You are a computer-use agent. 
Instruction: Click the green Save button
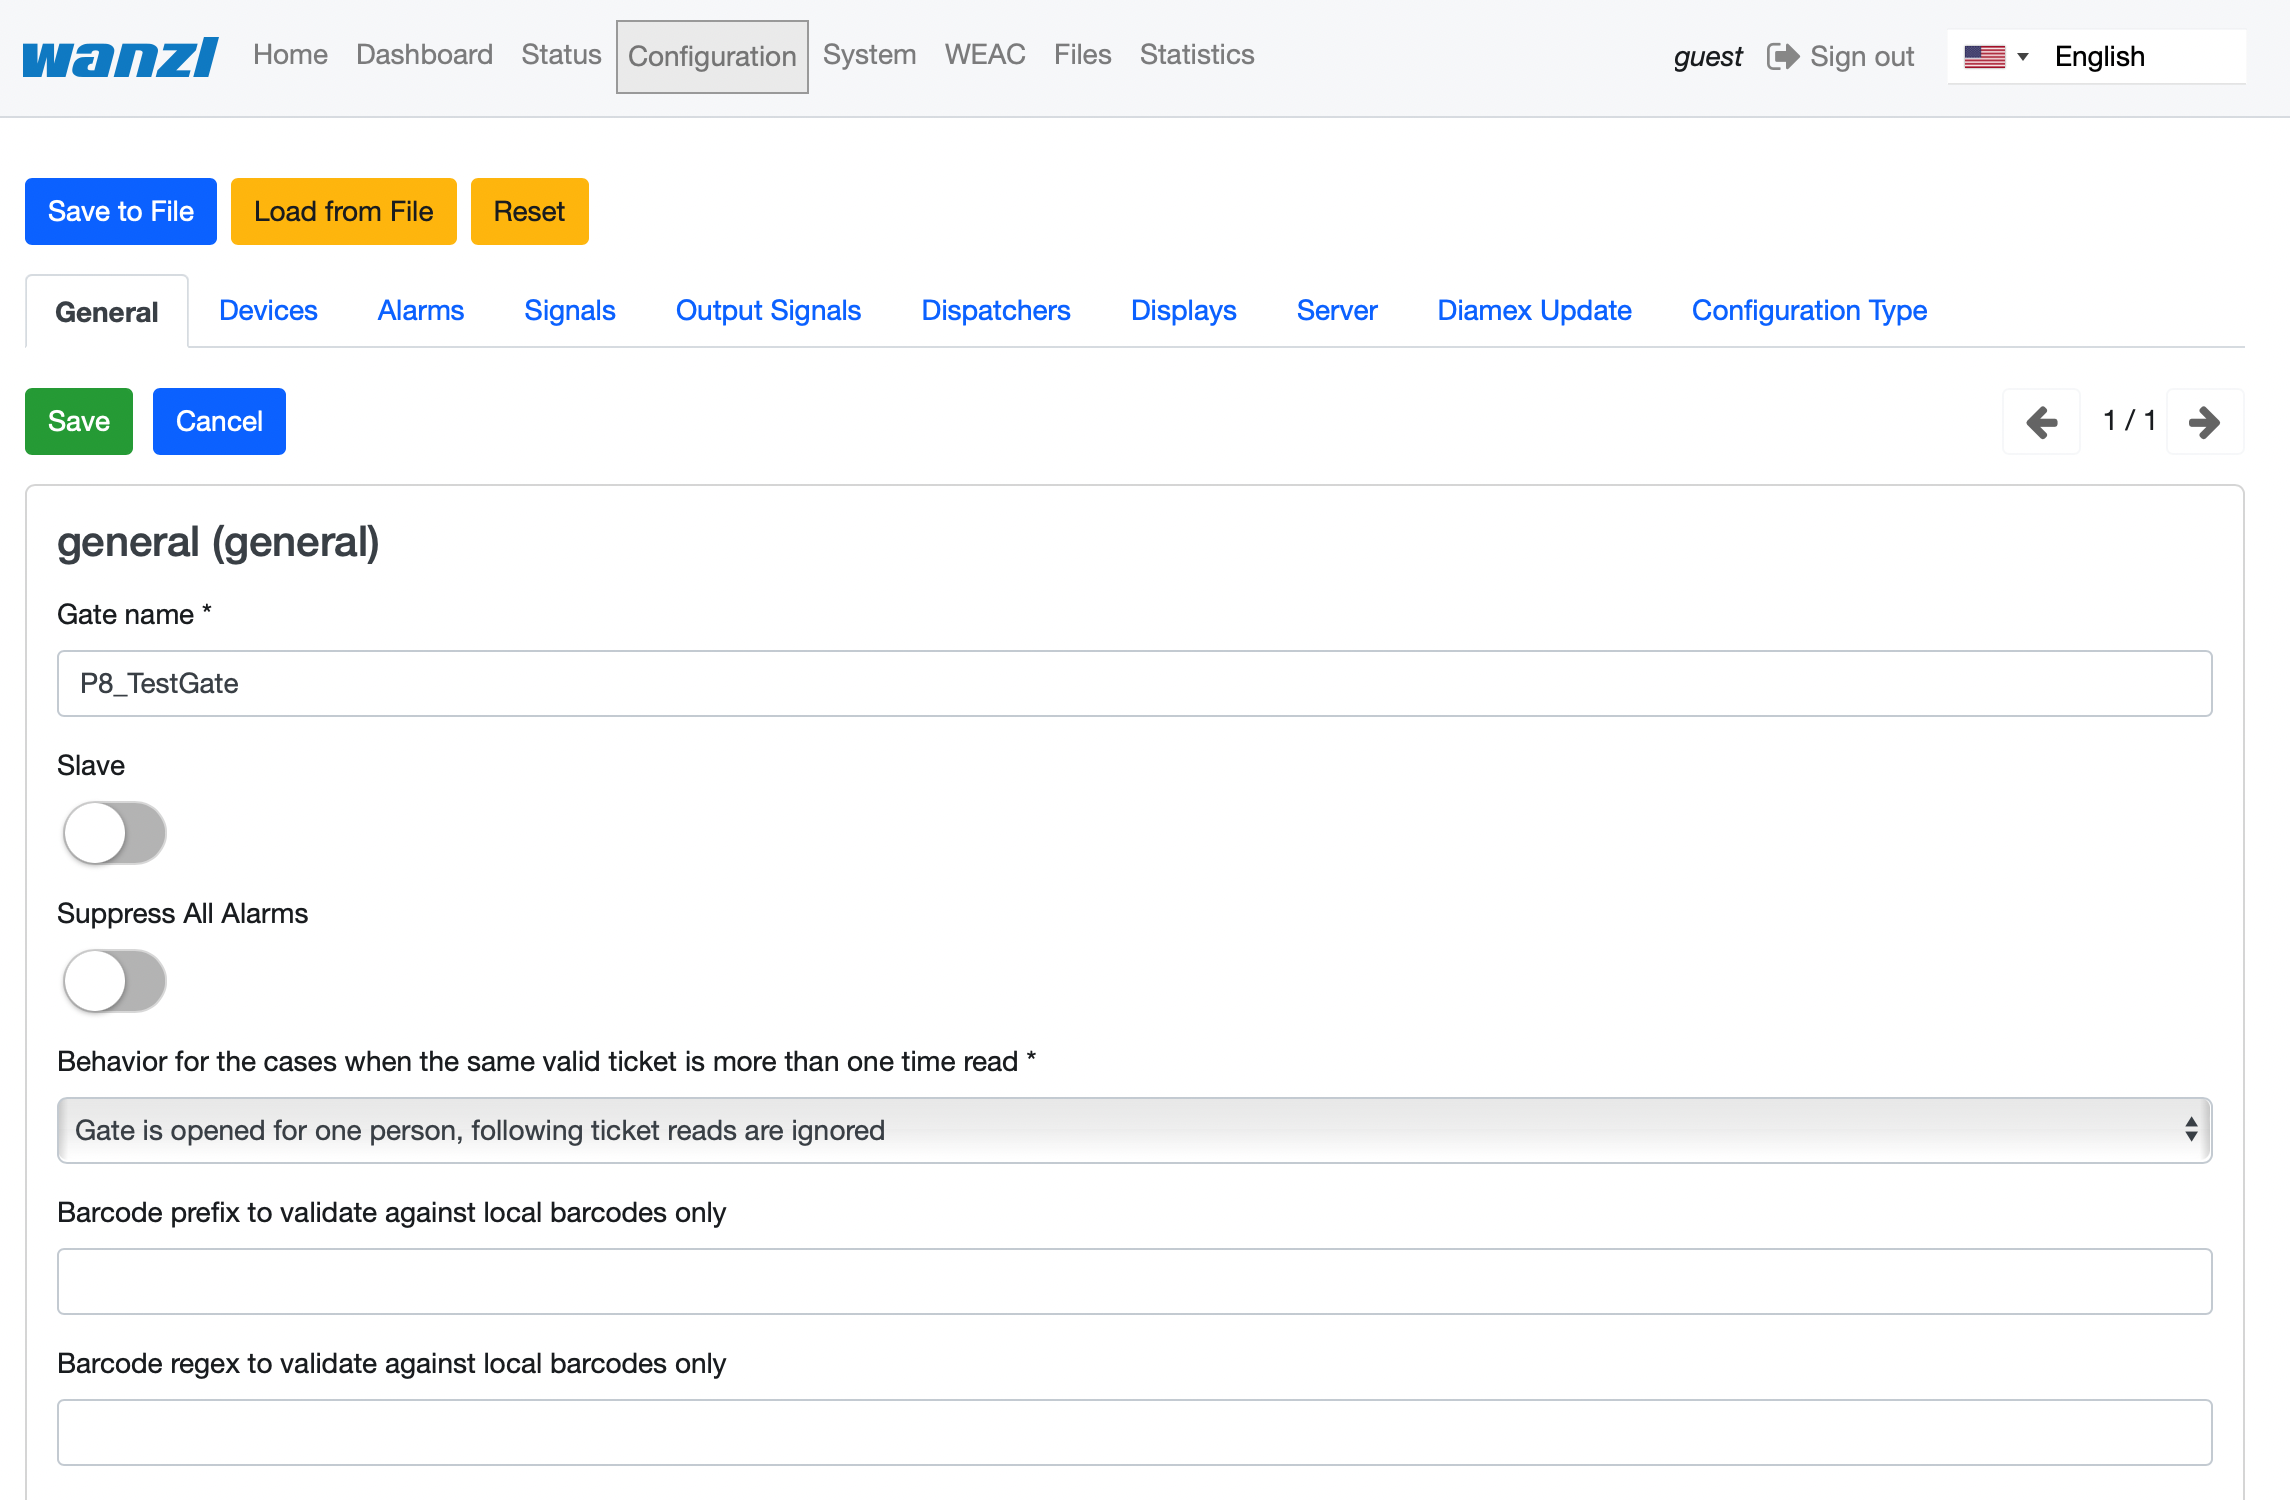(x=79, y=421)
